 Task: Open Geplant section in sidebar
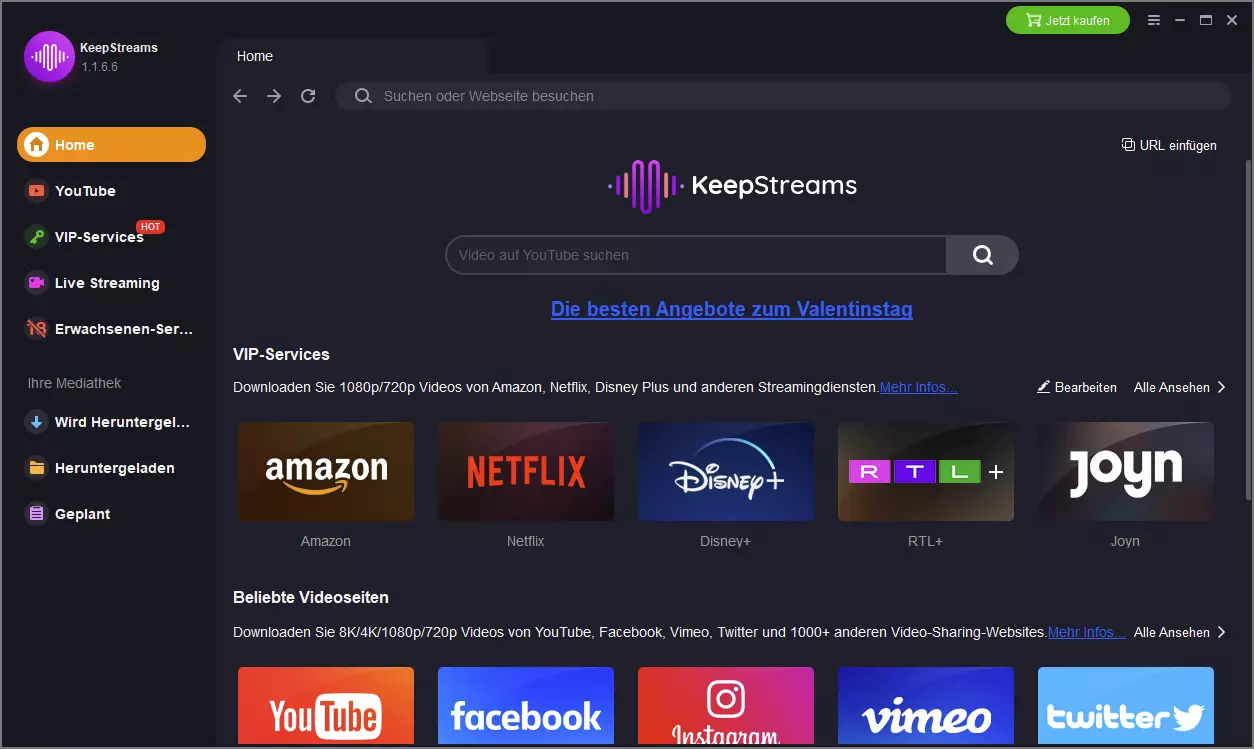tap(111, 514)
